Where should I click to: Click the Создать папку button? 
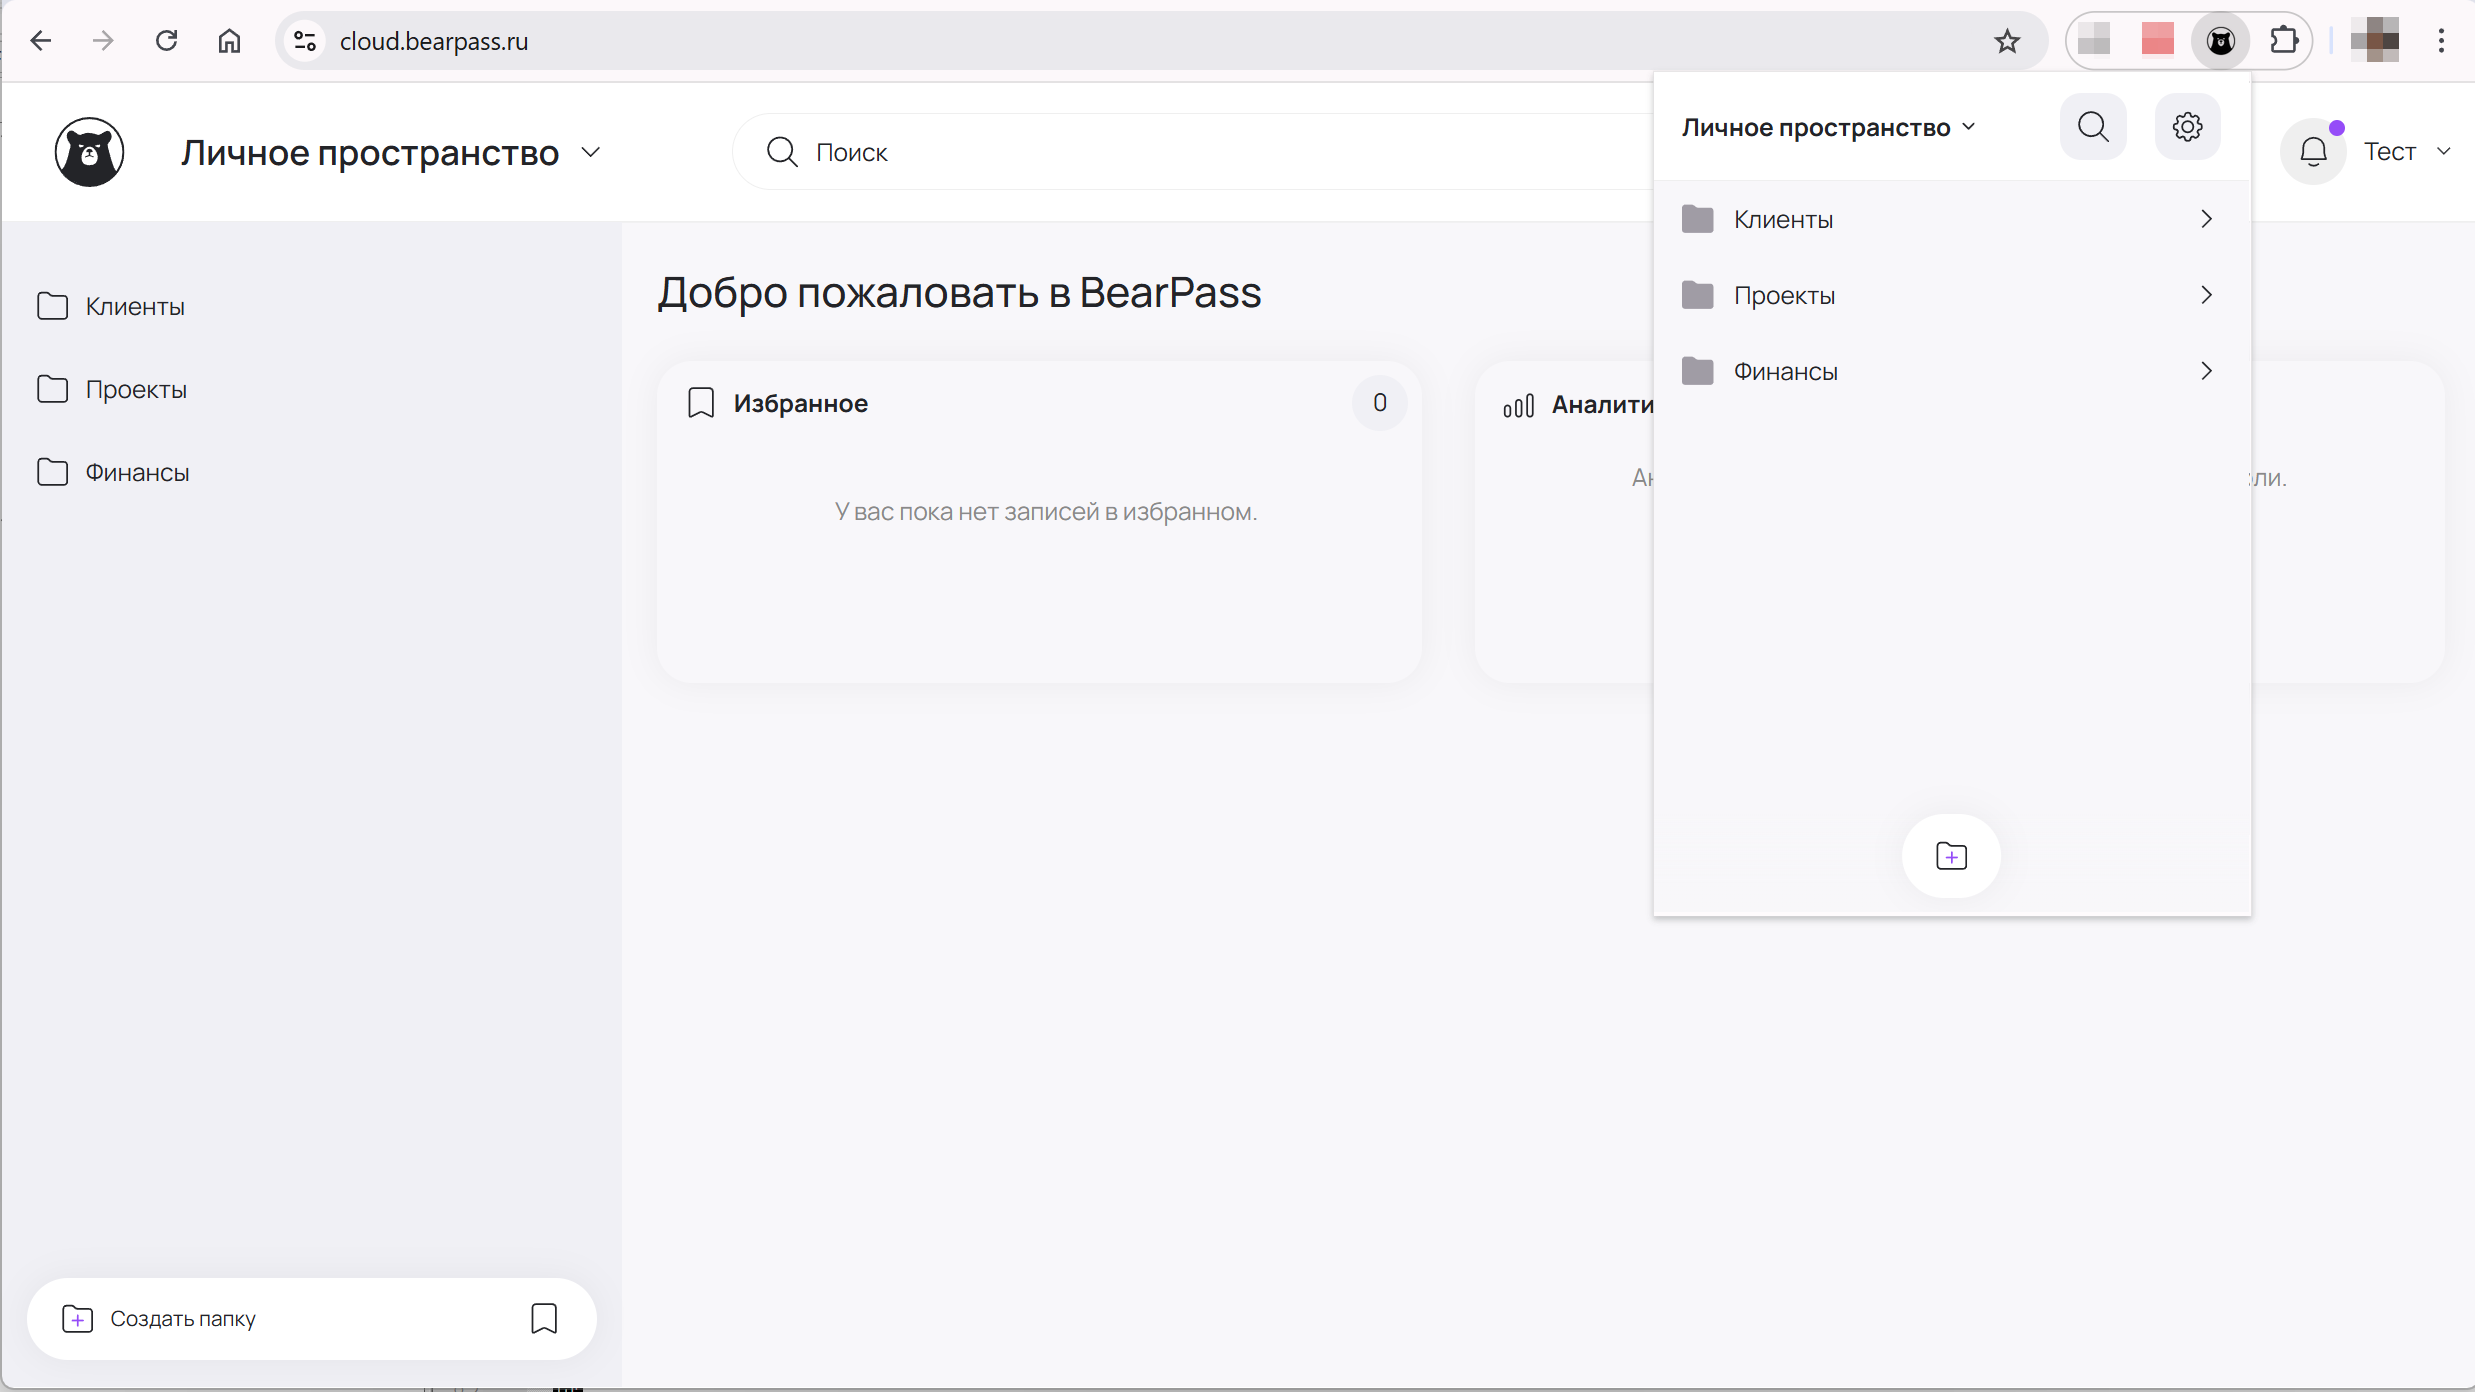[183, 1318]
